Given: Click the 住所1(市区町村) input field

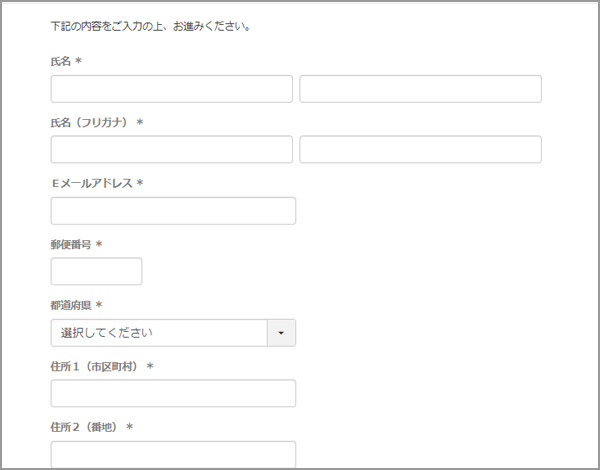Looking at the screenshot, I should [173, 393].
